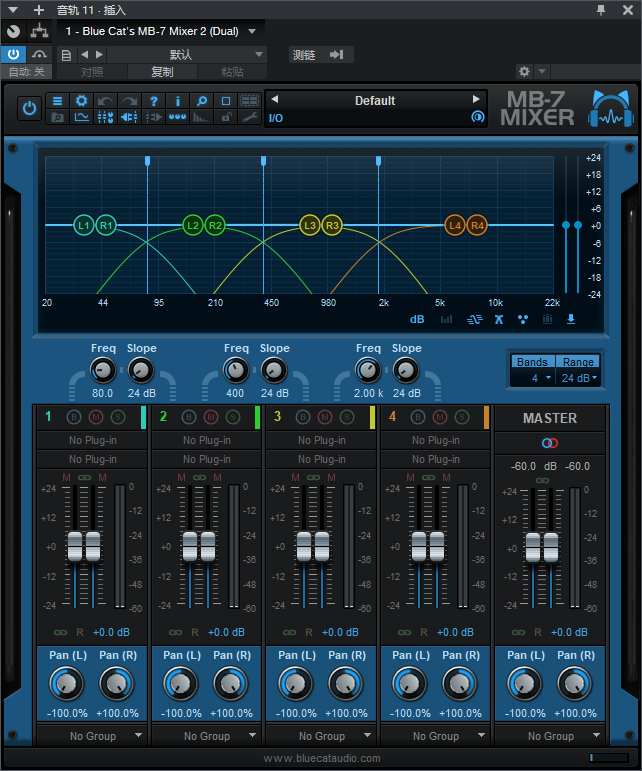642x771 pixels.
Task: Toggle bypass B on band 4
Action: point(418,417)
